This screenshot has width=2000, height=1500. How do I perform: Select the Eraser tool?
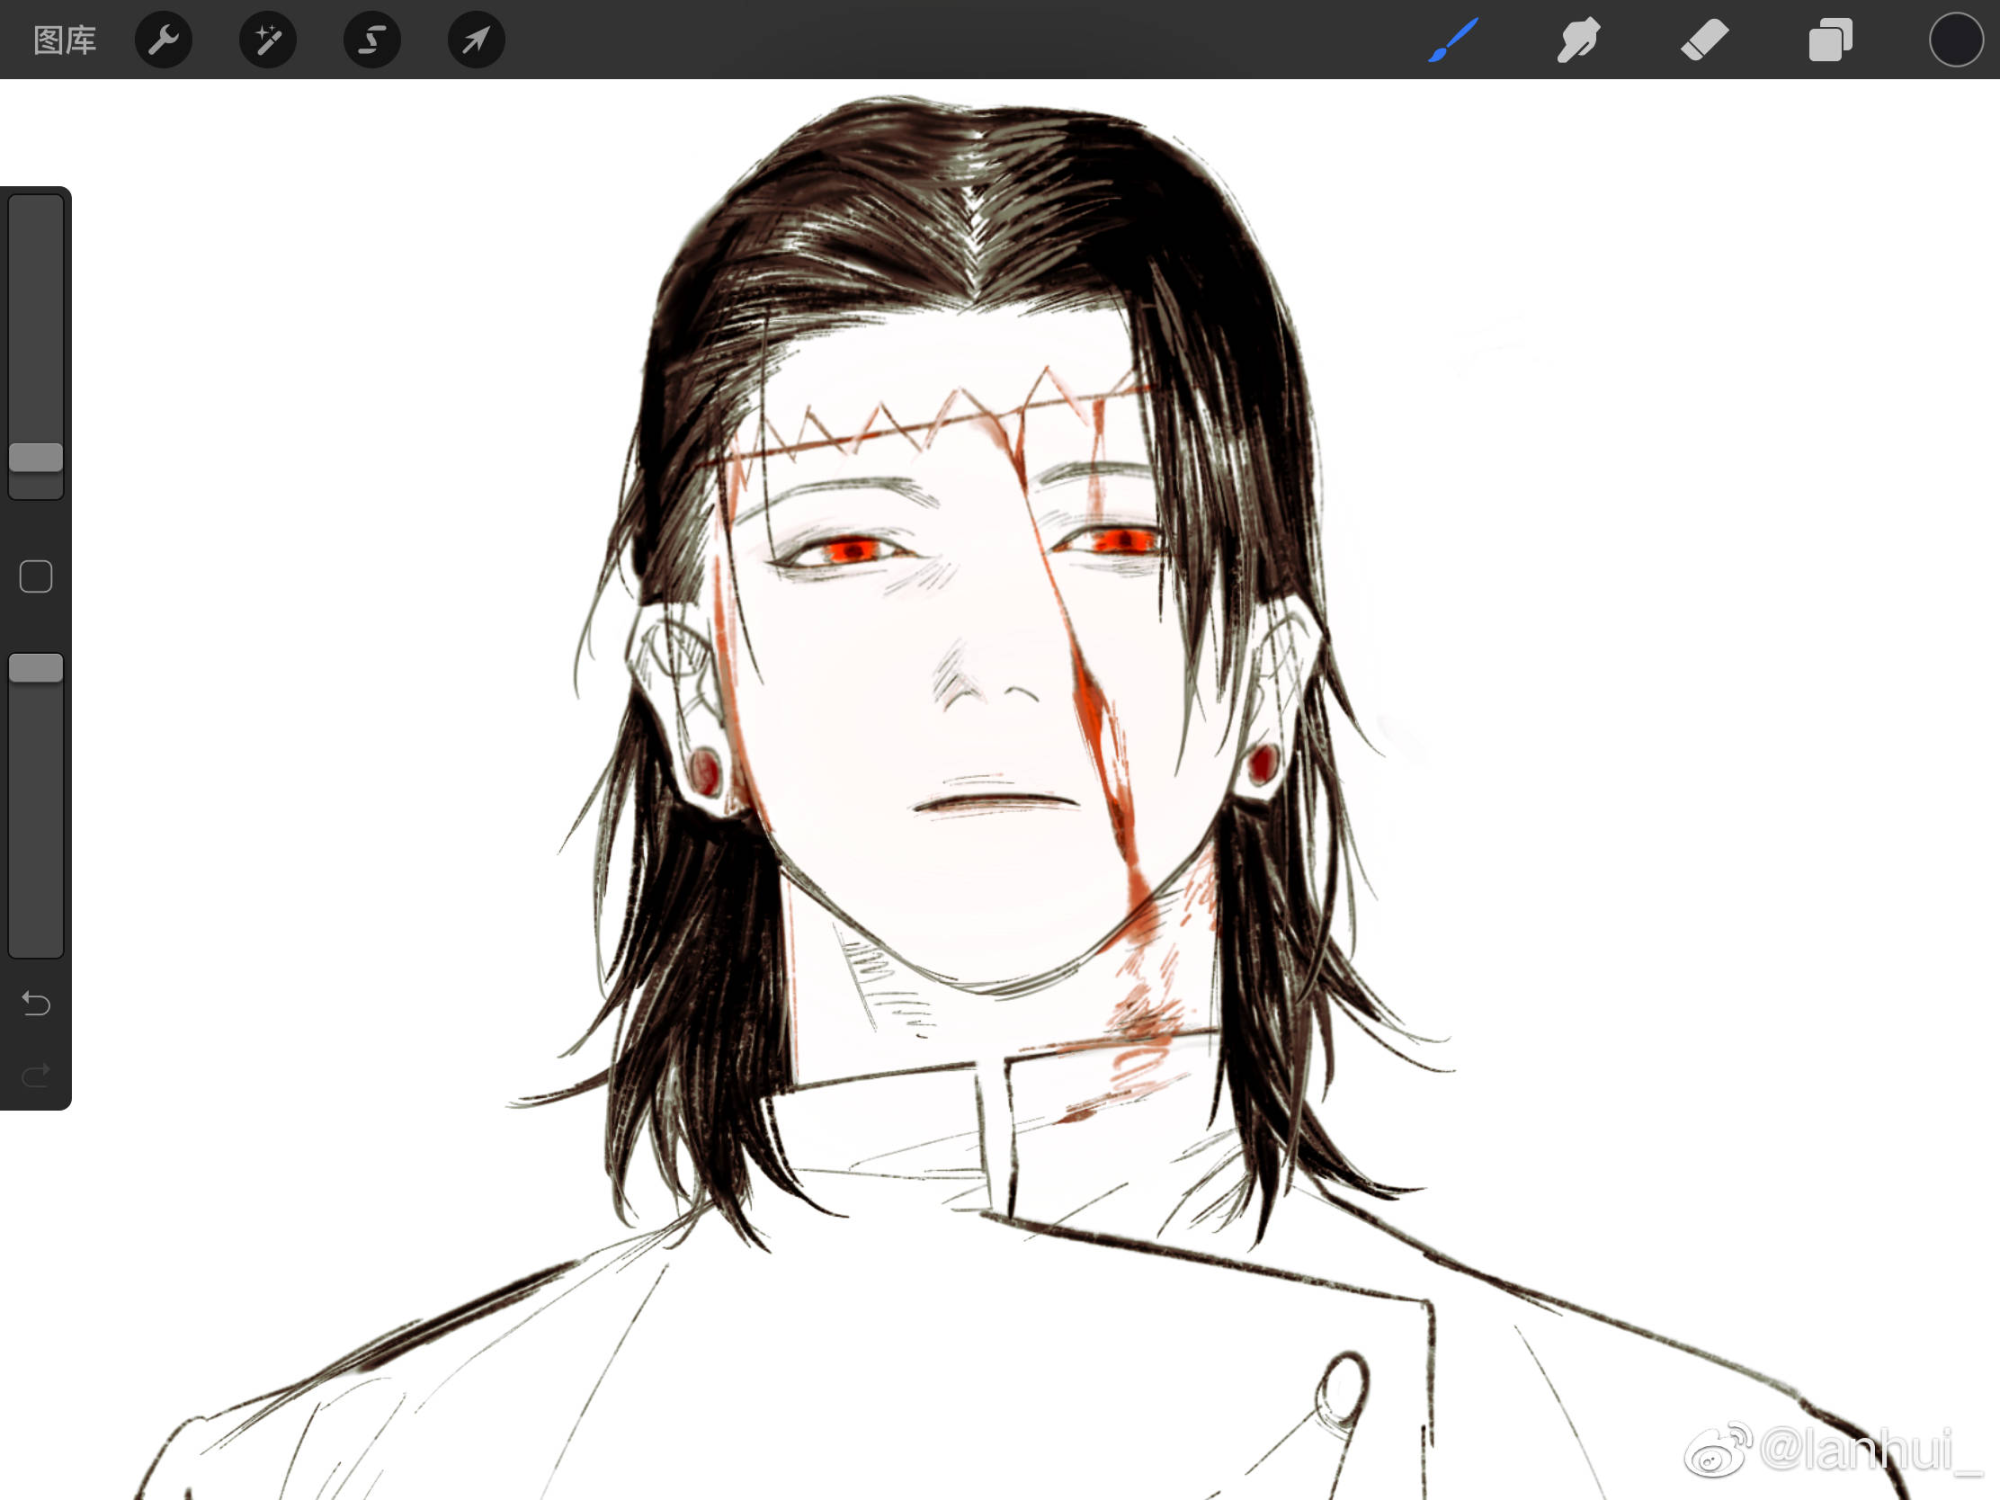tap(1704, 40)
